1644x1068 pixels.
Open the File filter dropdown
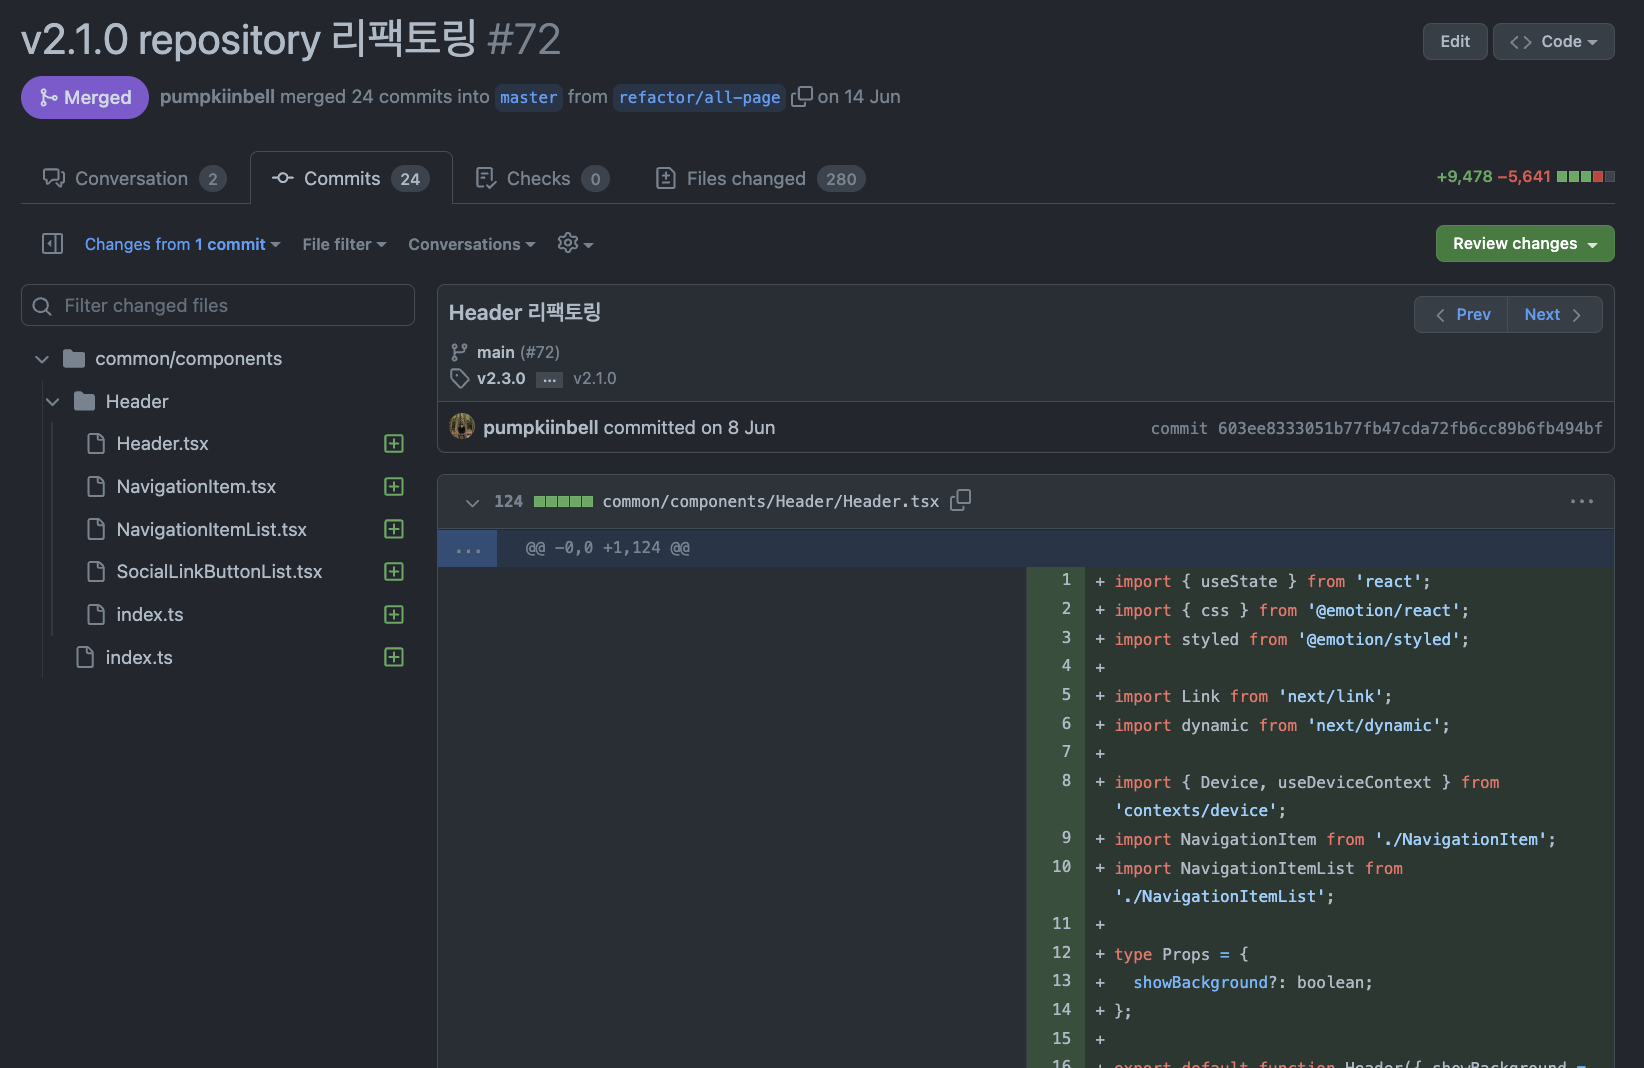coord(344,244)
